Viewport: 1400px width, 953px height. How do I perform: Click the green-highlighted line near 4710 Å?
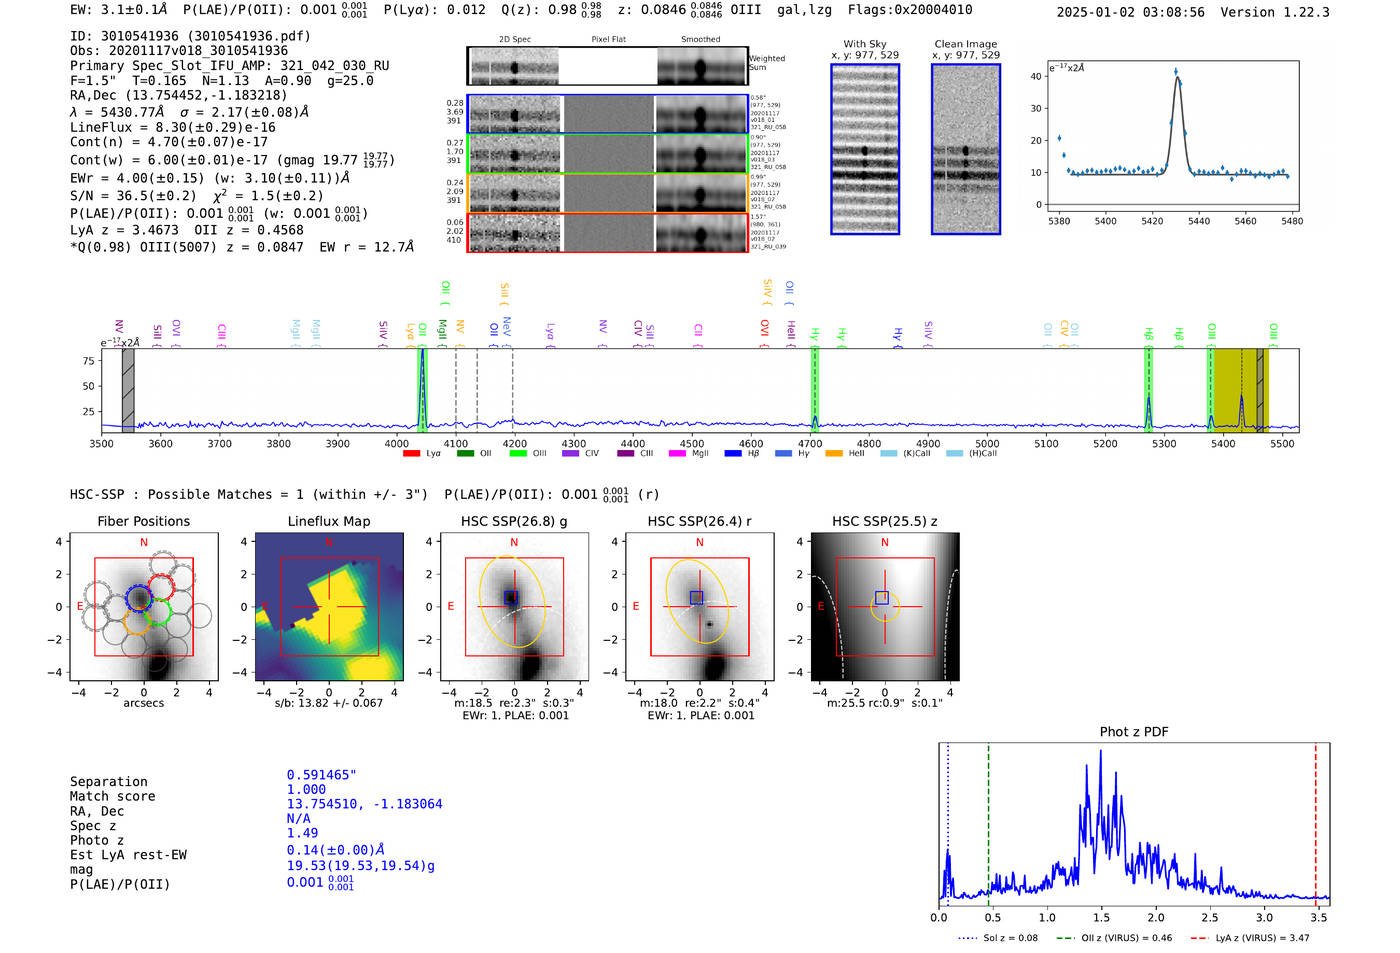coord(815,390)
